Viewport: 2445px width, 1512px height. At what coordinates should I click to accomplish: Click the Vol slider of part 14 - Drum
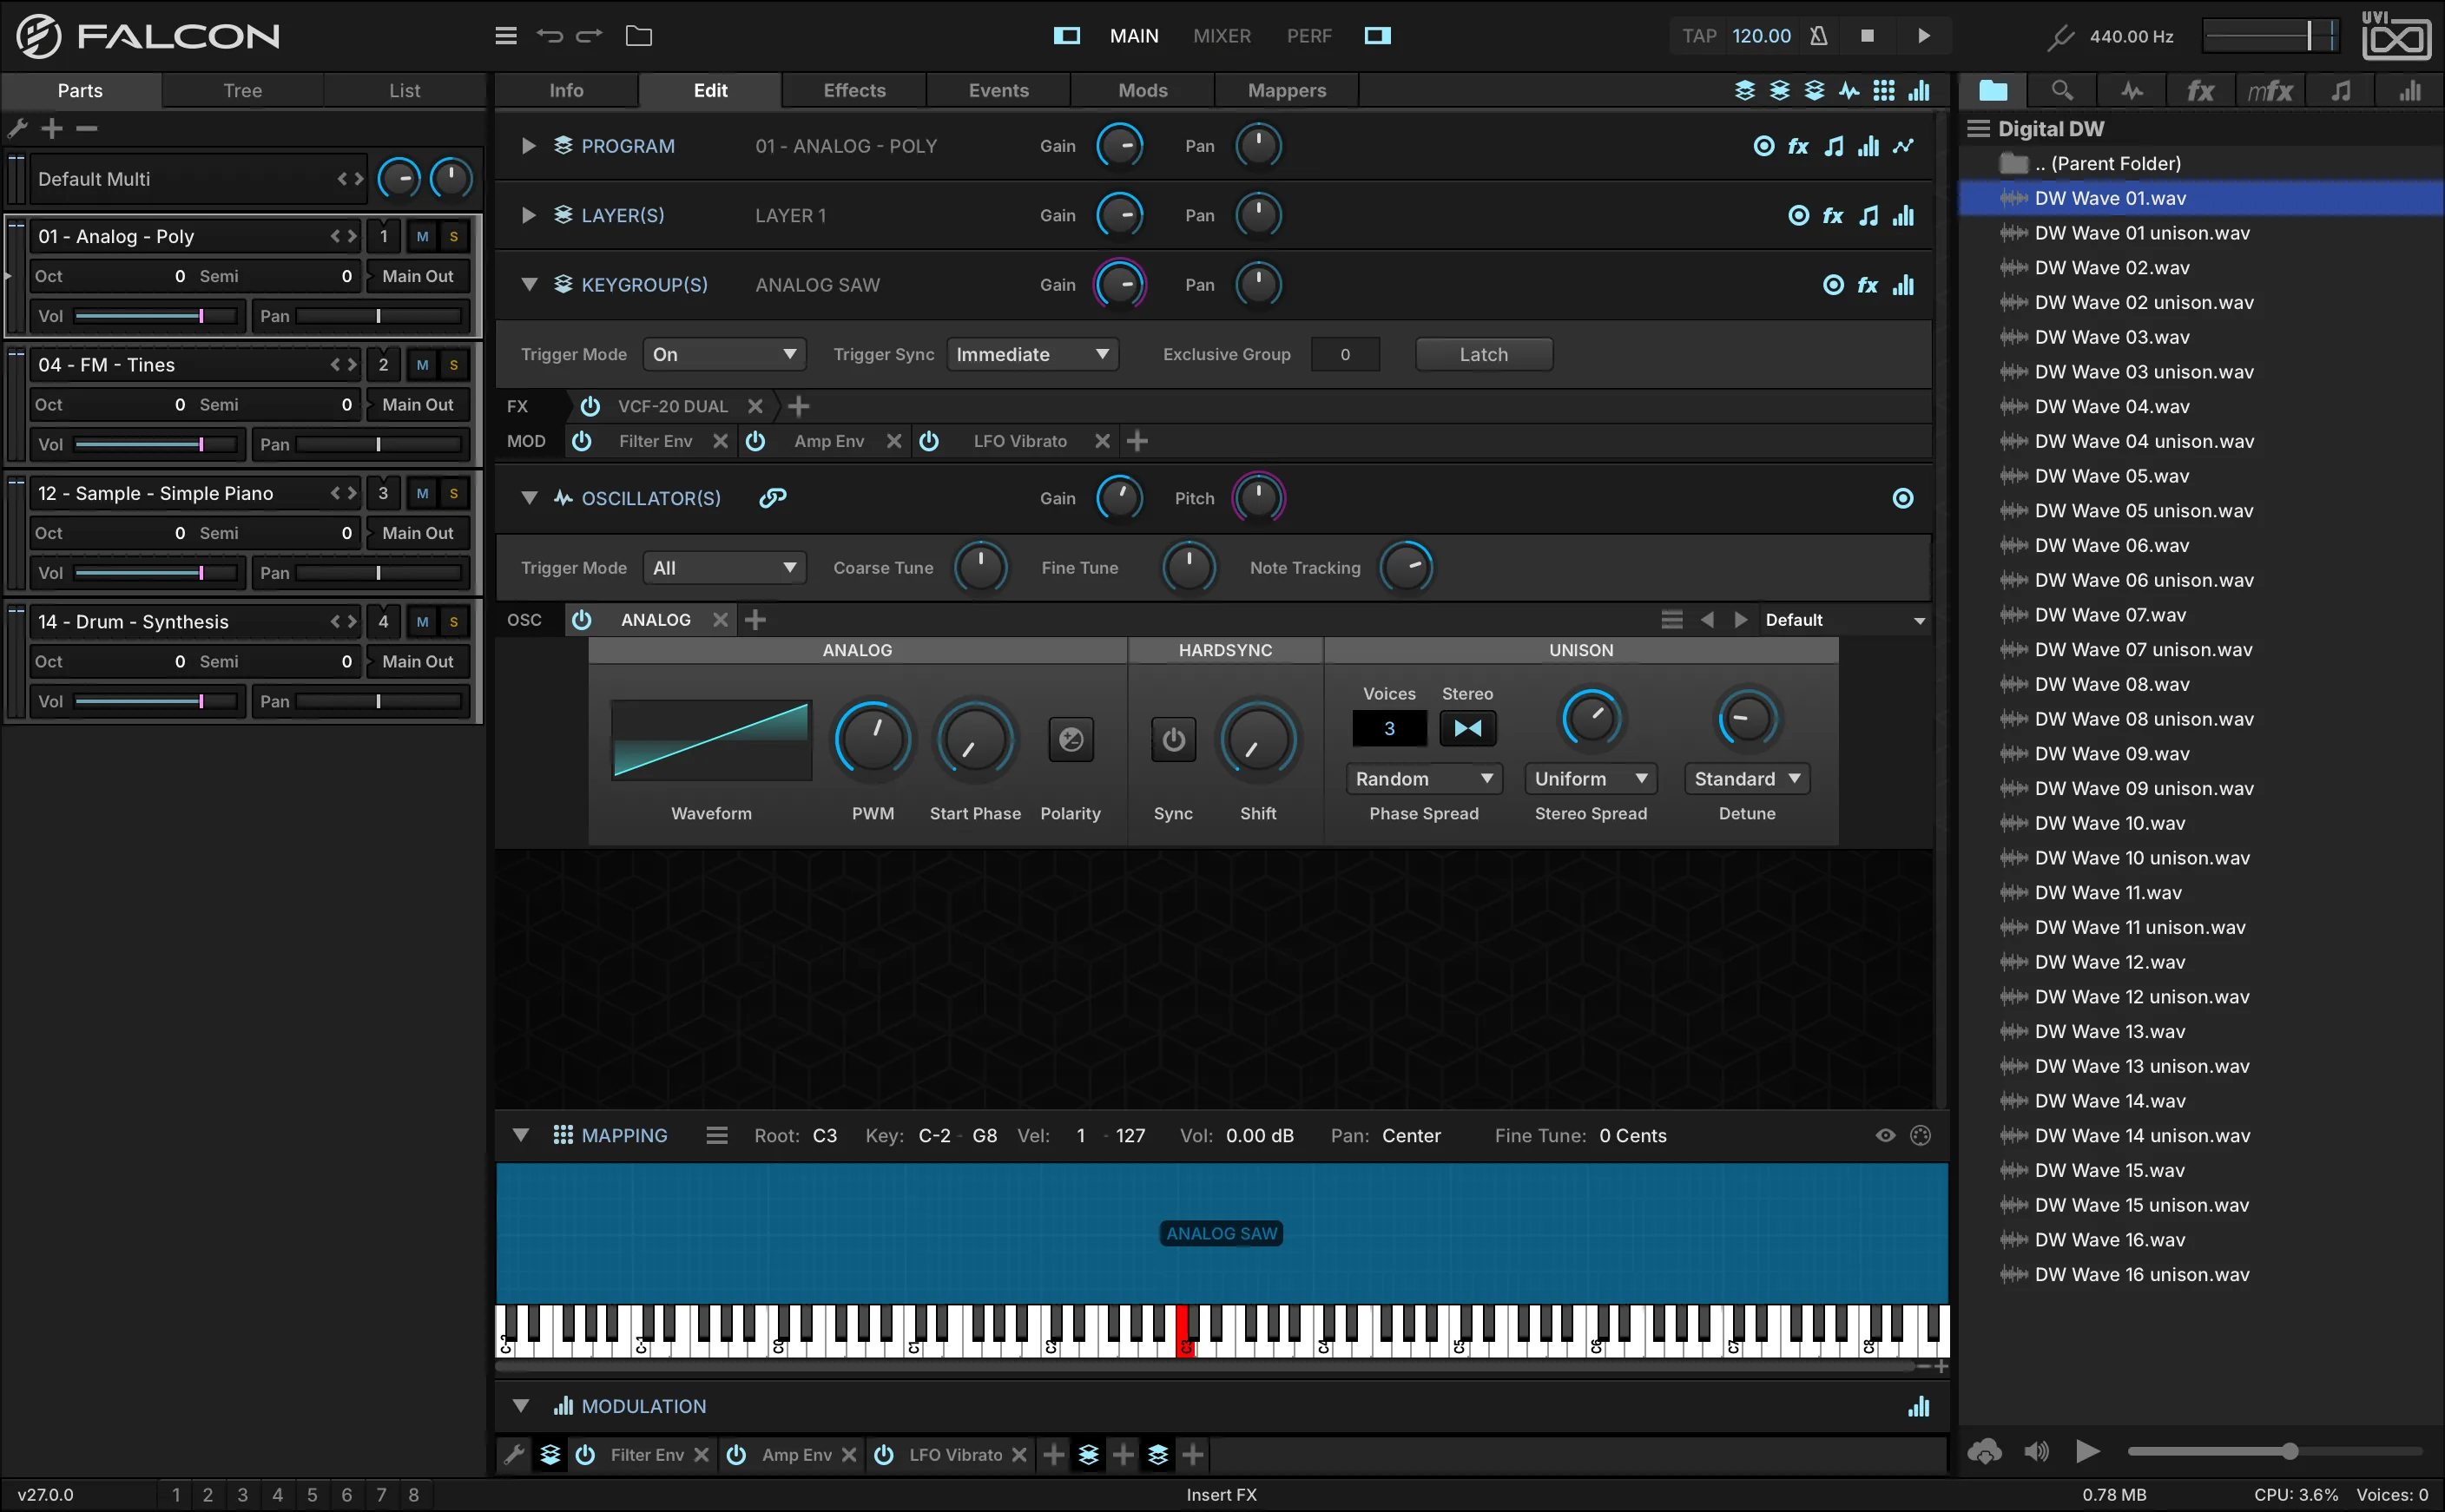(x=156, y=701)
